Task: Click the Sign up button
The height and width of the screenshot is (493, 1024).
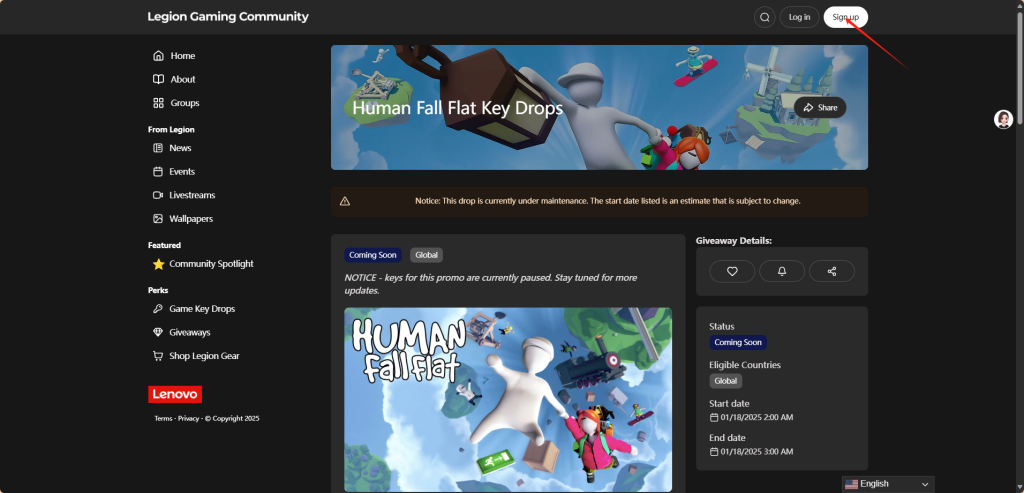Action: (845, 17)
